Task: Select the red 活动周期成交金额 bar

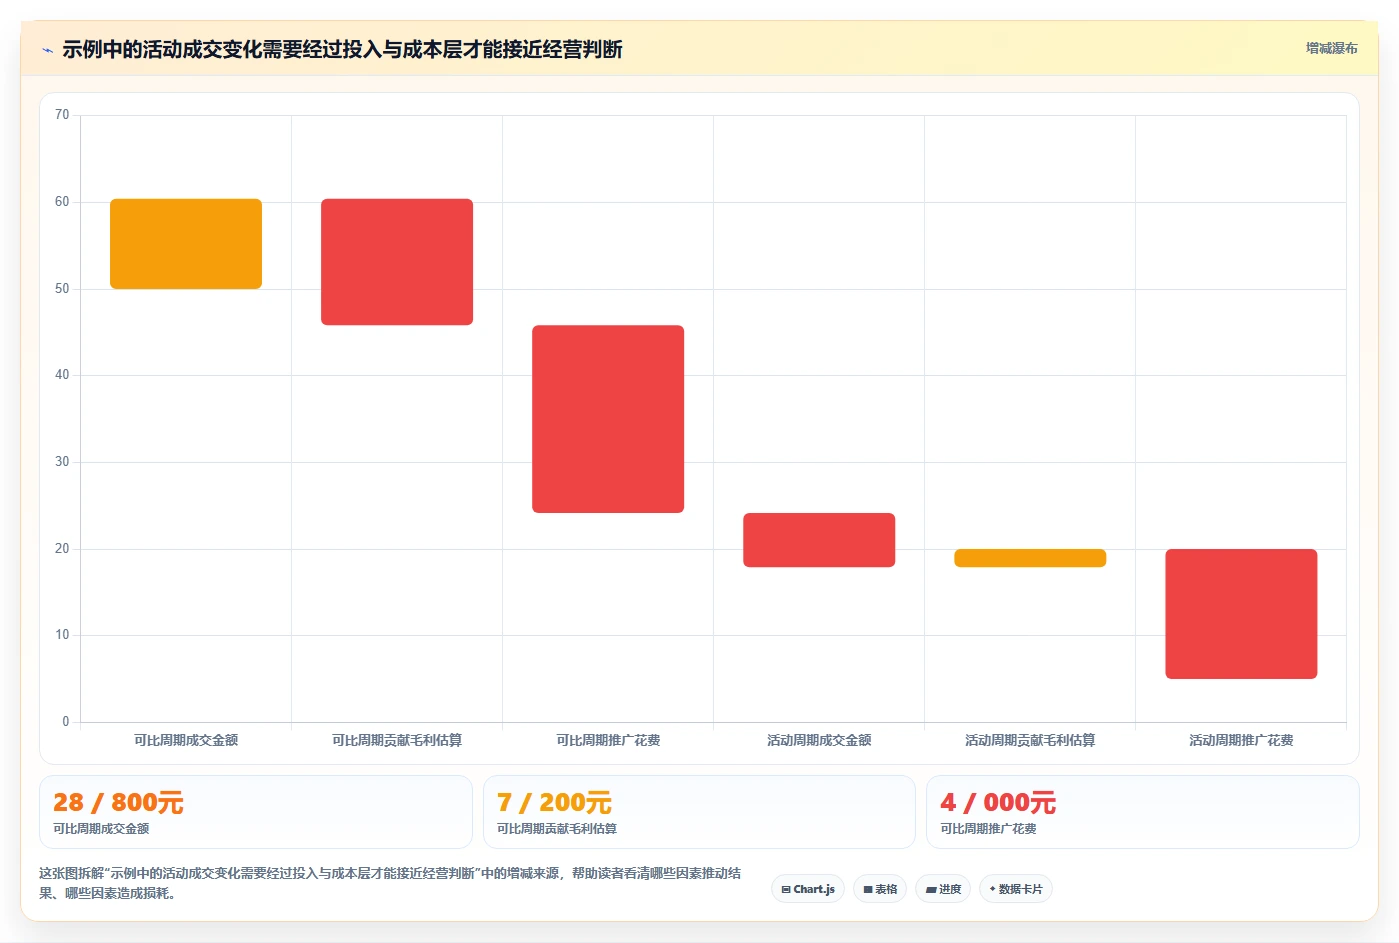Action: coord(819,540)
